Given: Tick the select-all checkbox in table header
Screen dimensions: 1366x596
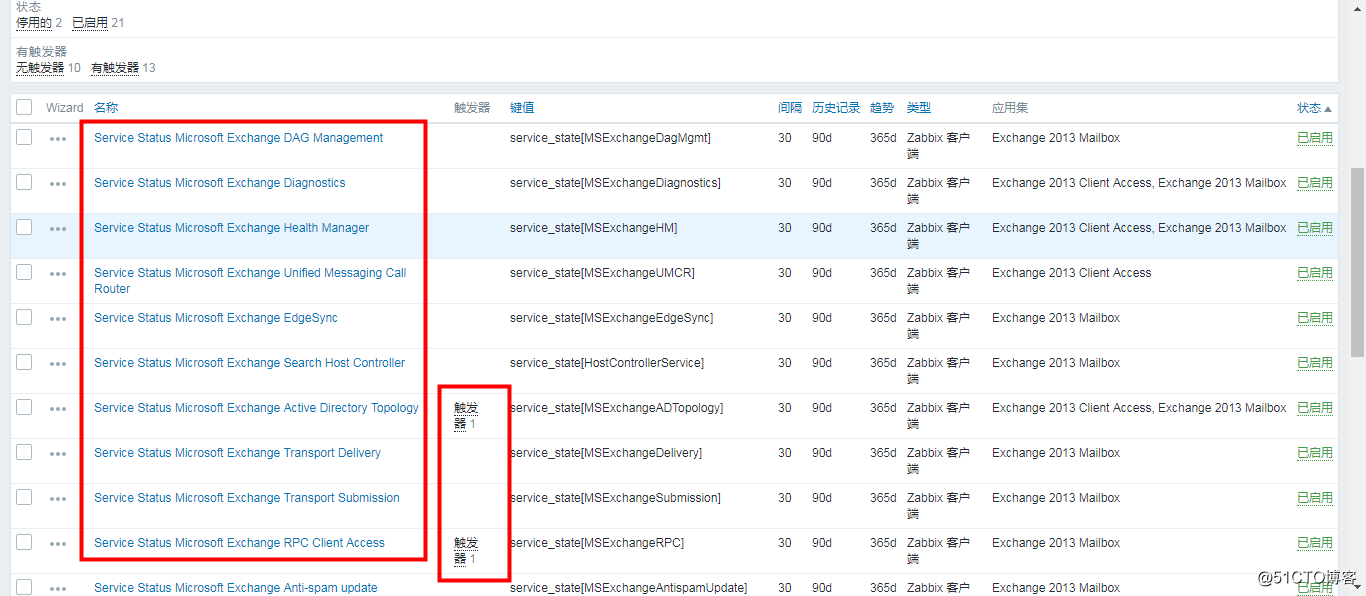Looking at the screenshot, I should click(24, 107).
